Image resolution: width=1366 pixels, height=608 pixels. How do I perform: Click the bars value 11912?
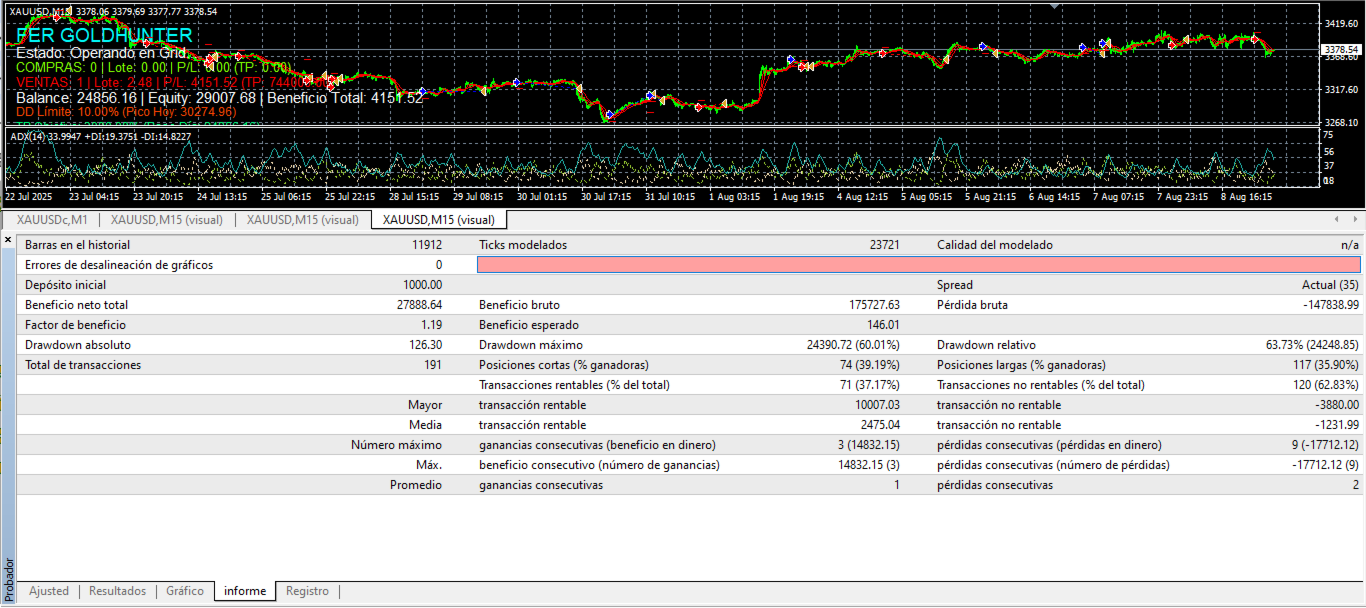pyautogui.click(x=426, y=245)
